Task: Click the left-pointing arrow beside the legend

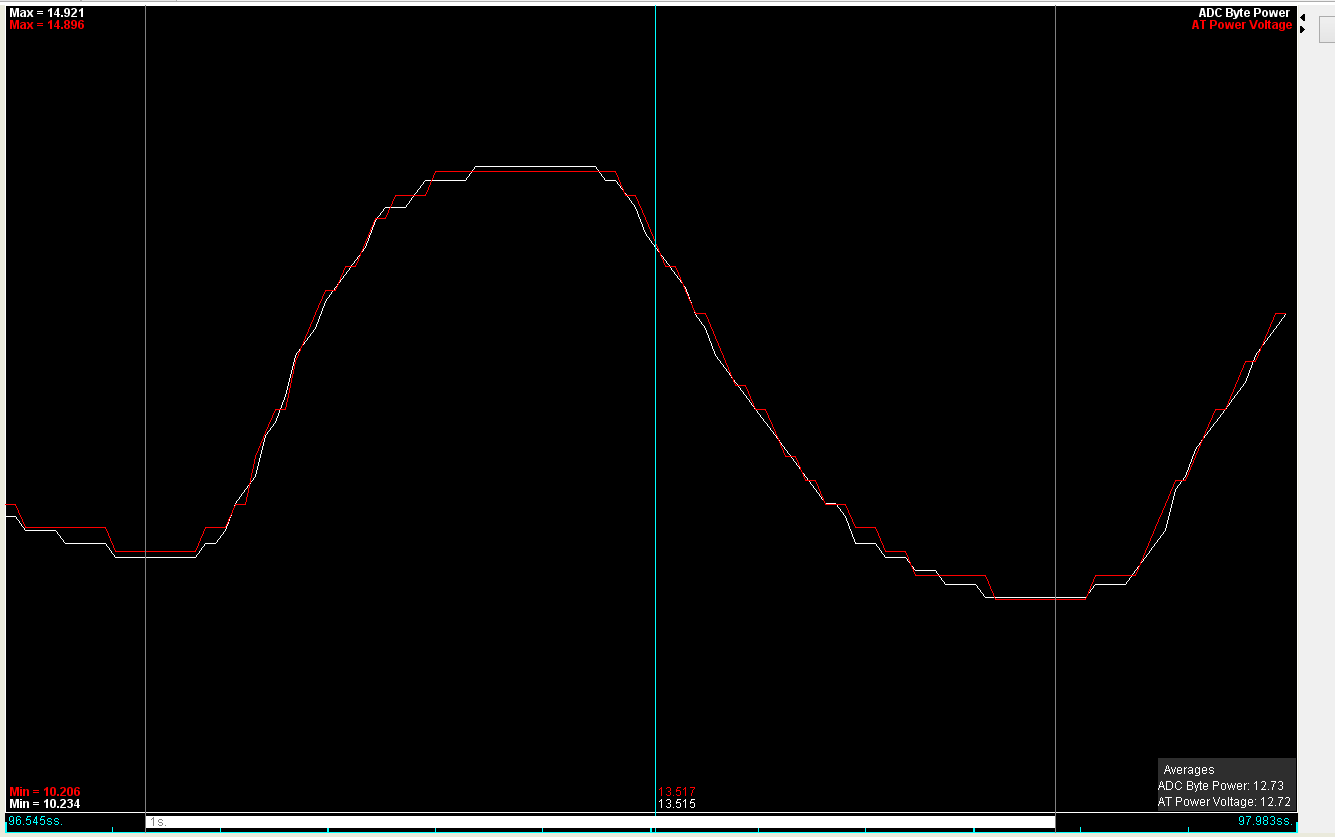Action: pos(1301,17)
